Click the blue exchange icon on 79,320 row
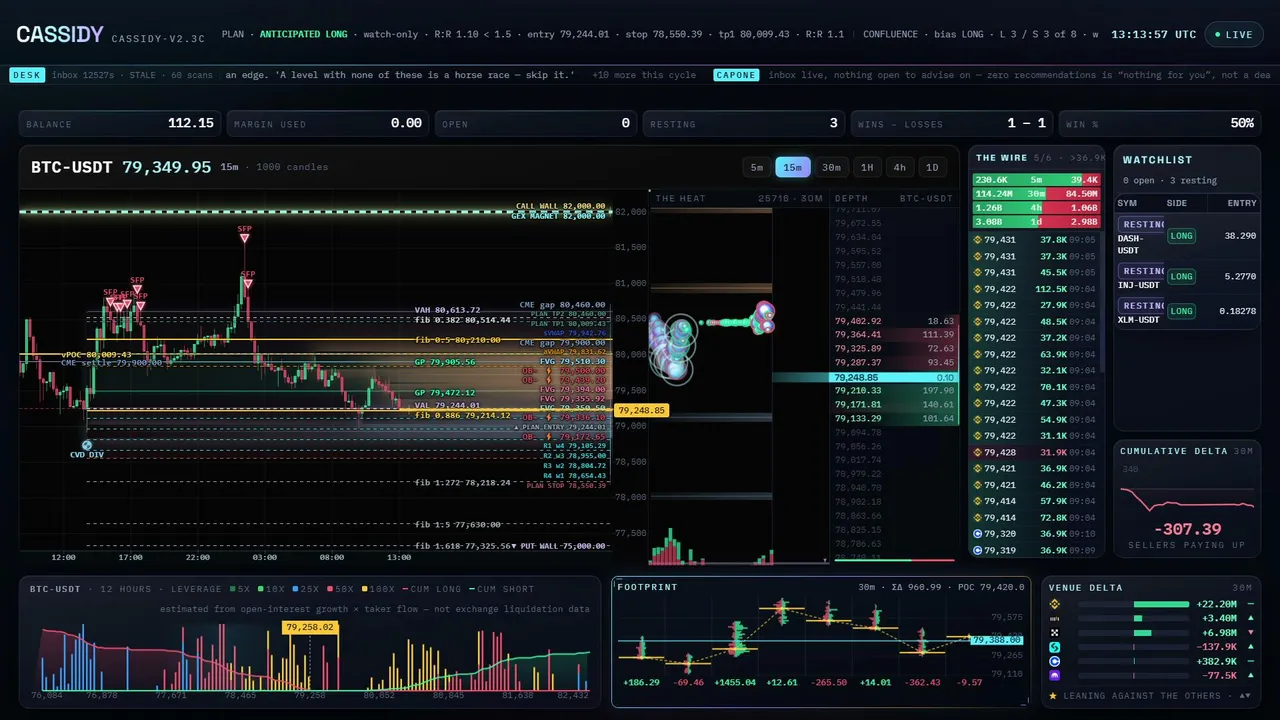This screenshot has height=720, width=1280. tap(978, 534)
